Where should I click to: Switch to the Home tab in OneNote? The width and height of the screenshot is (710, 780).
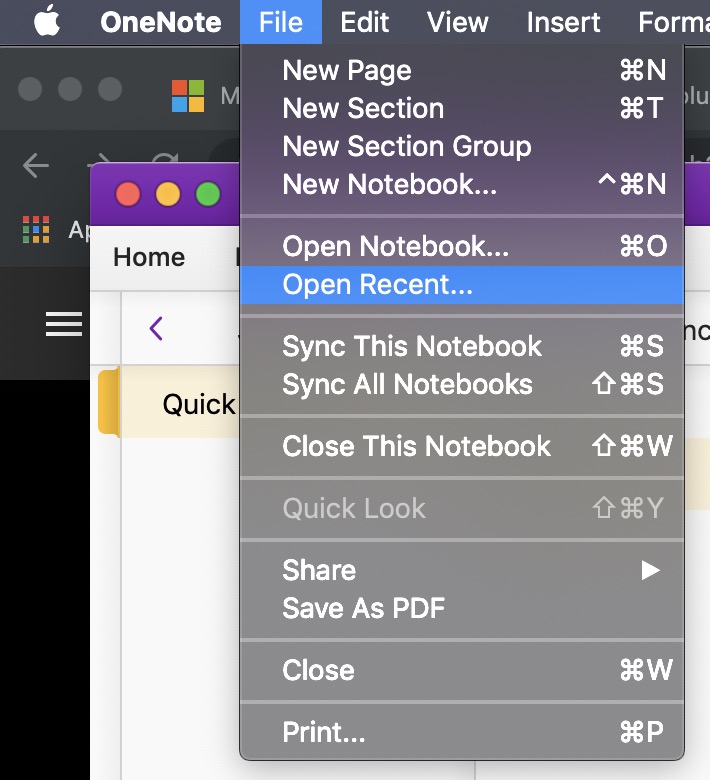pos(149,257)
